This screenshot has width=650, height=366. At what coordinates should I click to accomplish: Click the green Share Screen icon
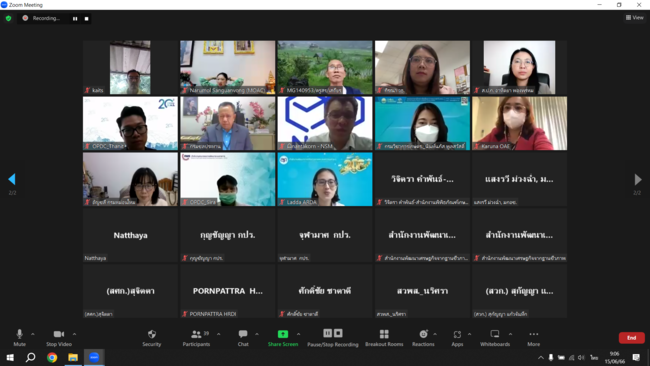[283, 334]
